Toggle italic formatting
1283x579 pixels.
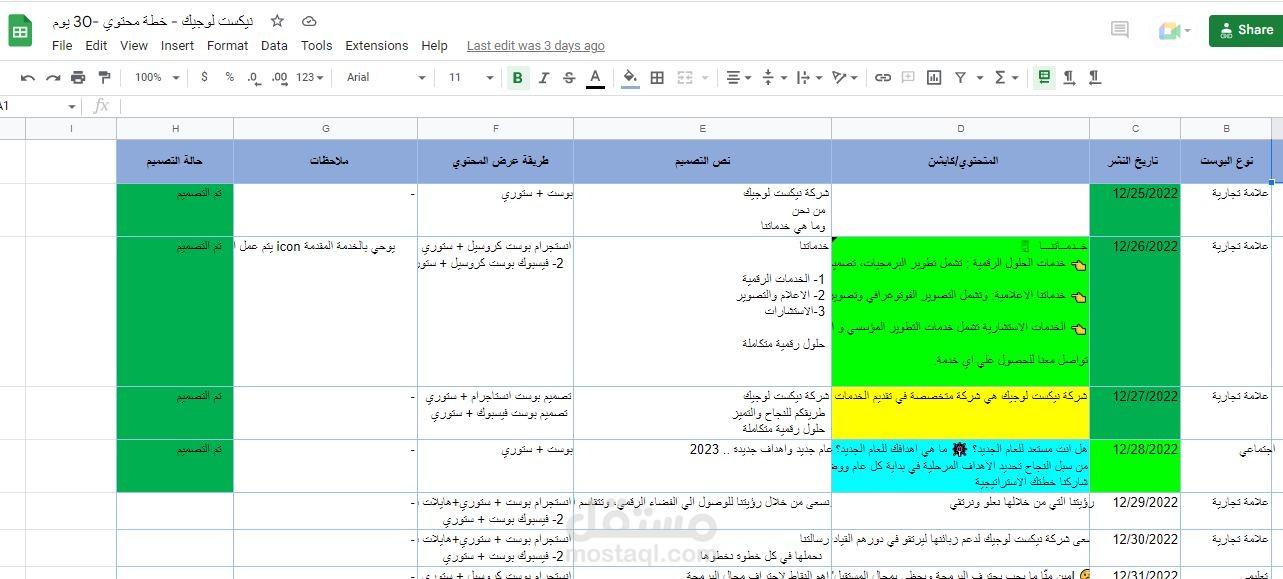coord(544,77)
